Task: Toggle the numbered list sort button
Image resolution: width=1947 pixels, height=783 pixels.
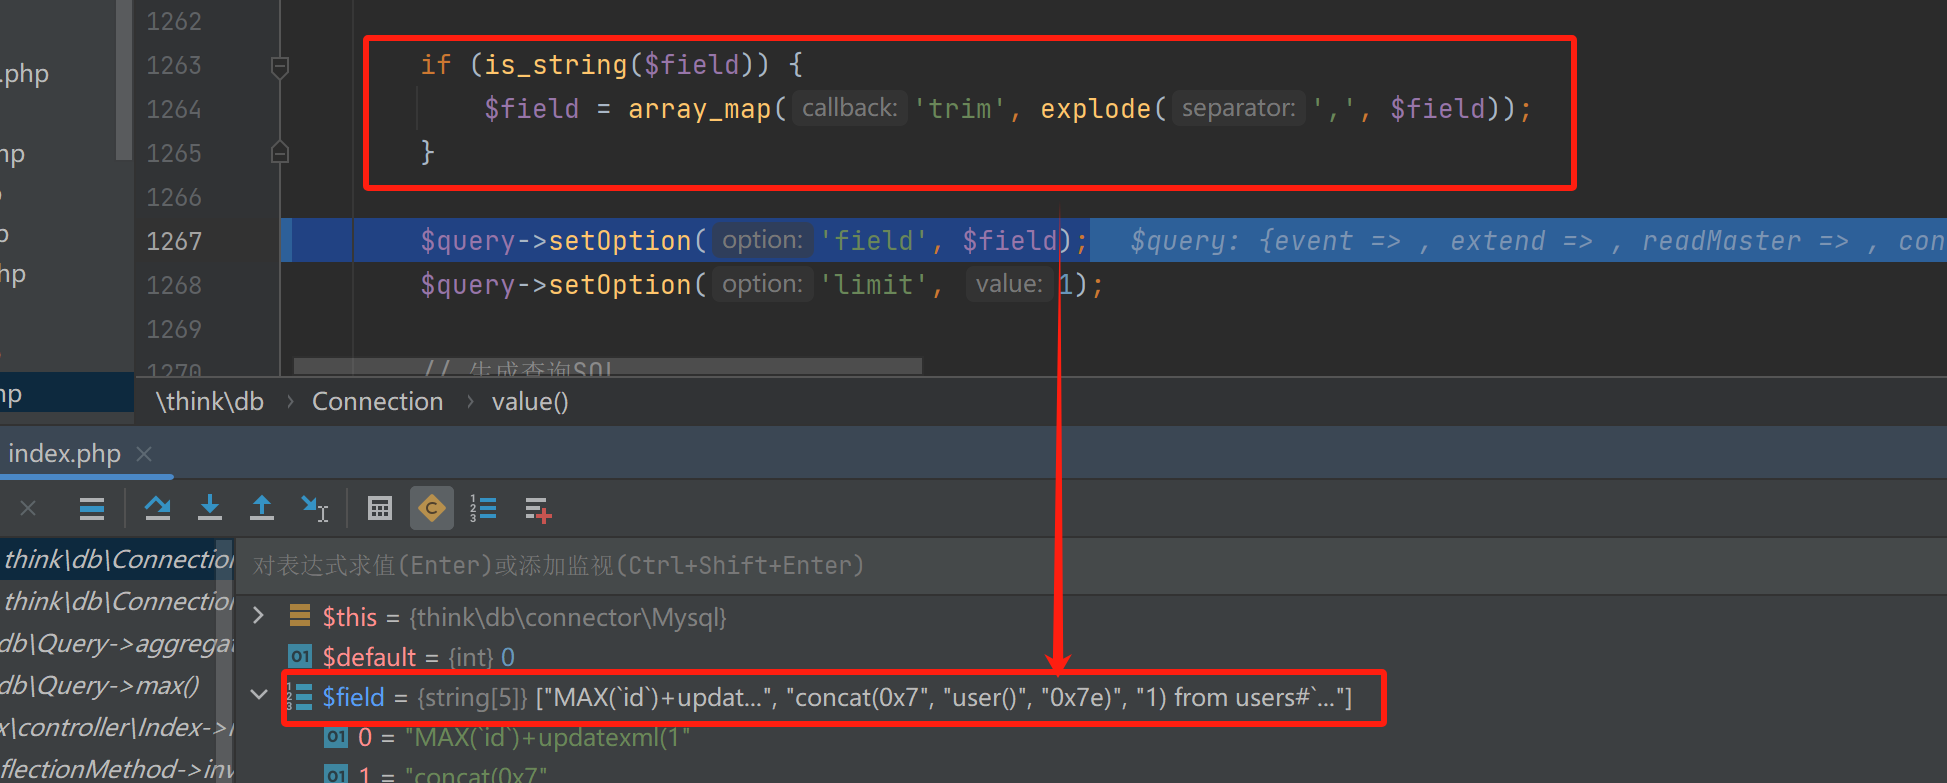Action: coord(483,508)
